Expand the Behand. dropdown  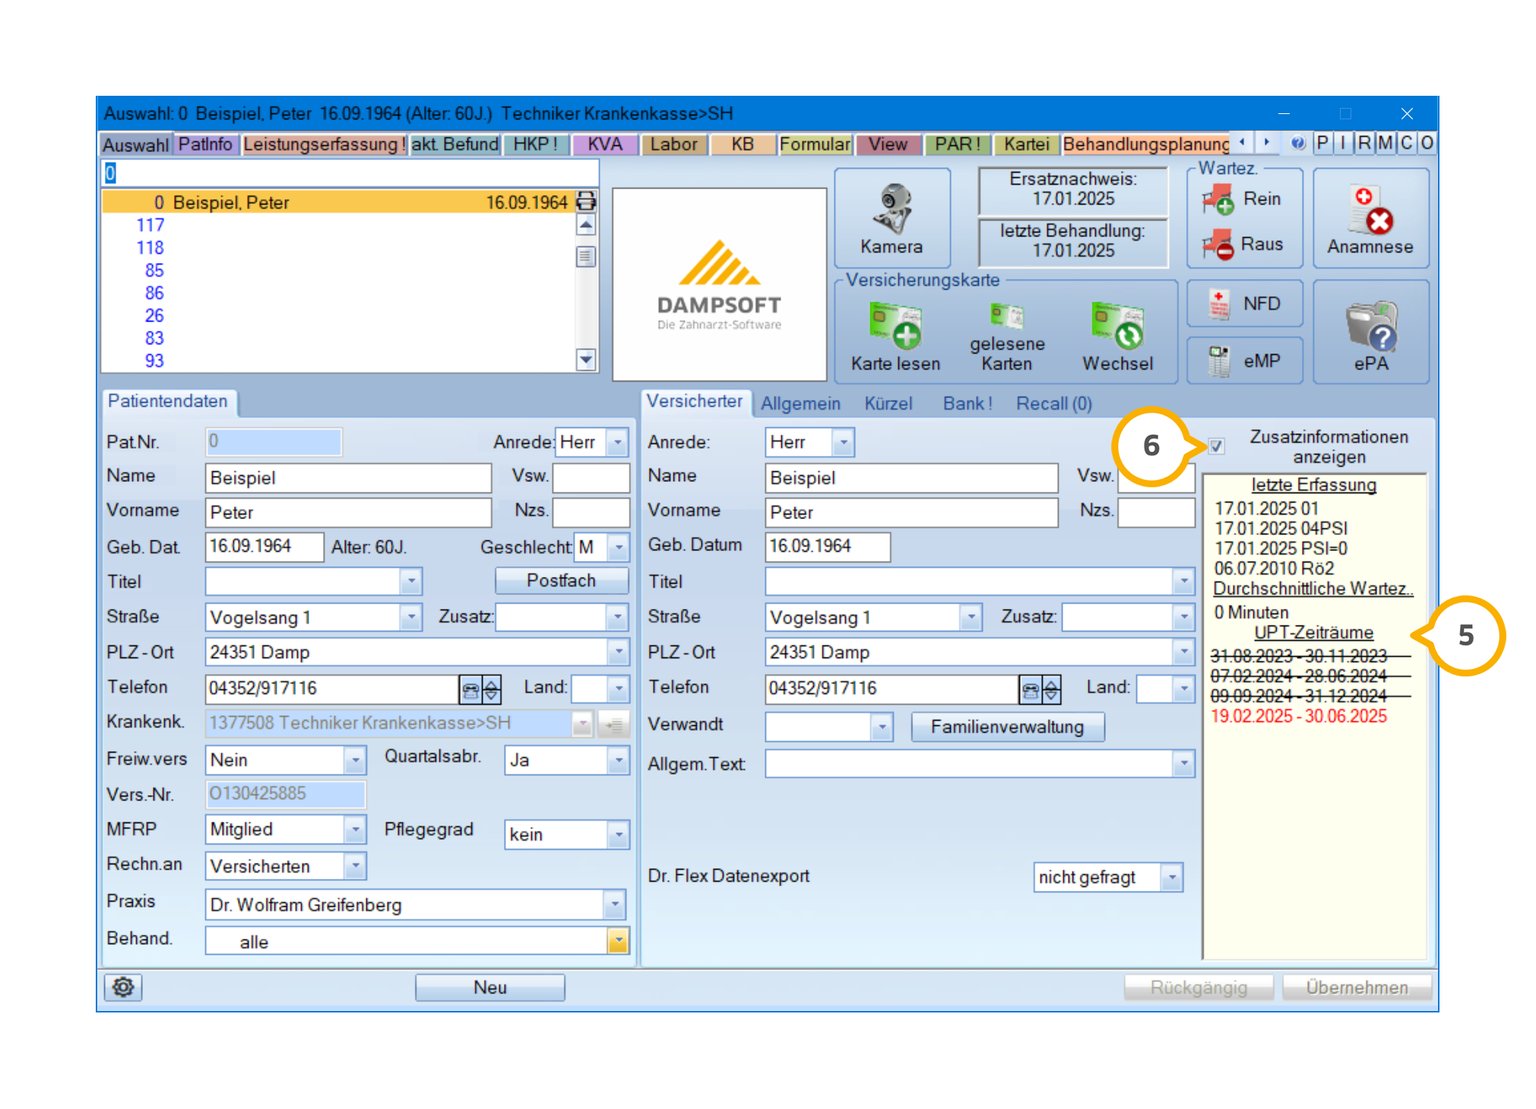tap(617, 941)
